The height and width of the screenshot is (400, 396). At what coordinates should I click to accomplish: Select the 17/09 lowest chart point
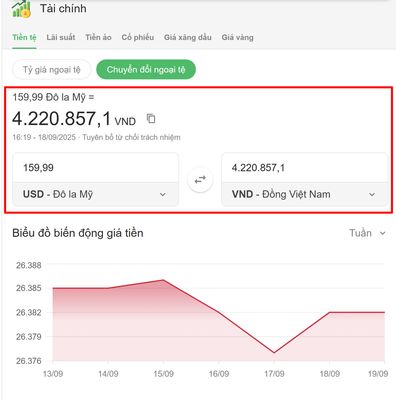[274, 353]
